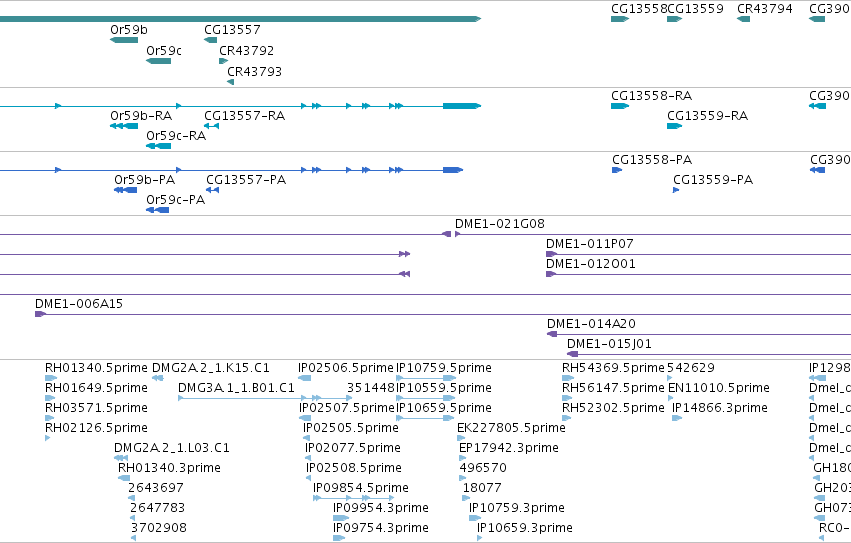The height and width of the screenshot is (543, 851).
Task: Select the IP14866.3prime EST
Action: tap(677, 418)
